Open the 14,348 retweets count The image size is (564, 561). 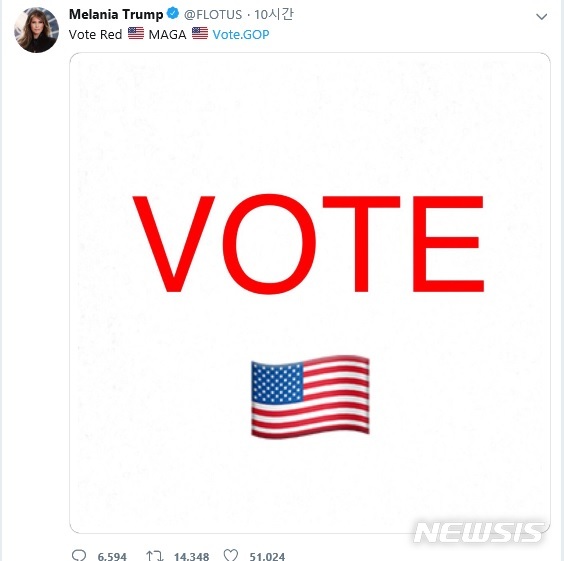(191, 557)
